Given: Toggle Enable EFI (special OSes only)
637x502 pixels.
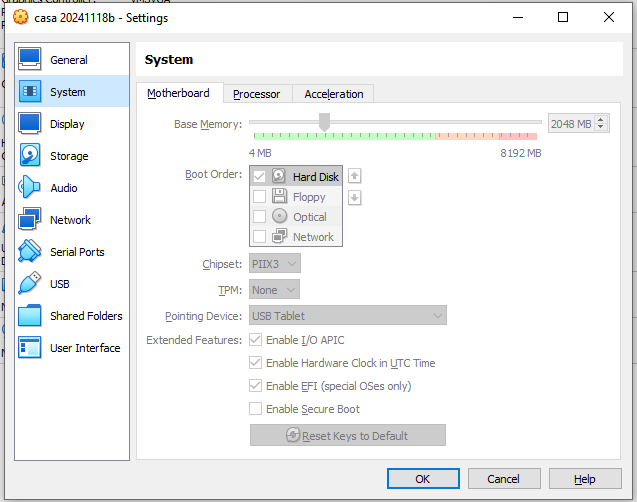Looking at the screenshot, I should 255,385.
